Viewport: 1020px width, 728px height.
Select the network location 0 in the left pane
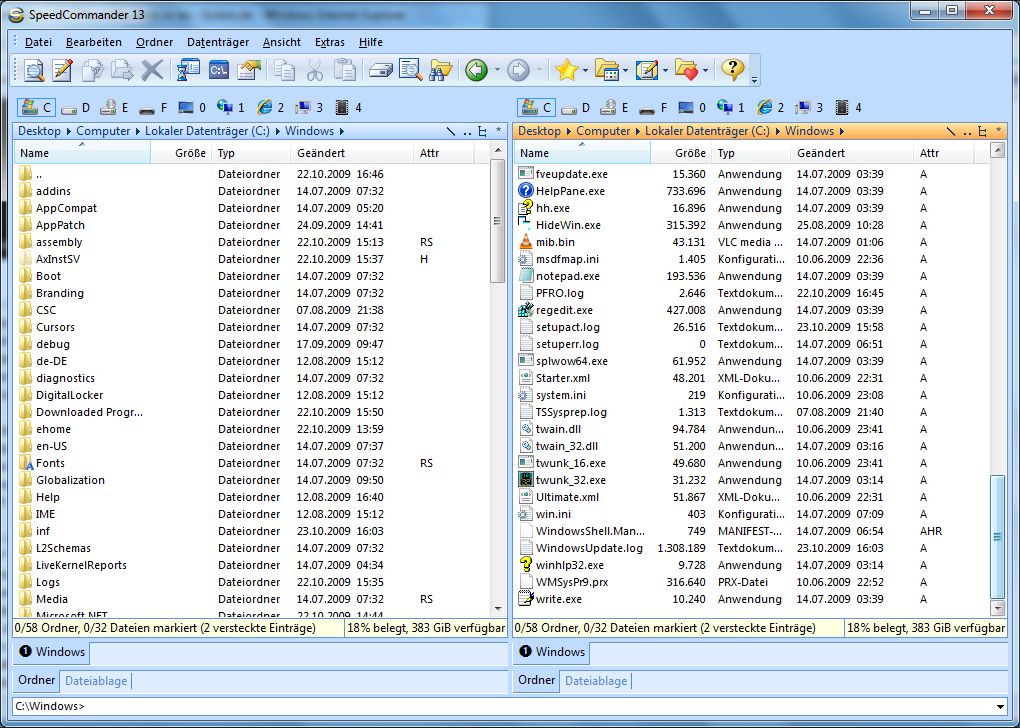pos(193,106)
